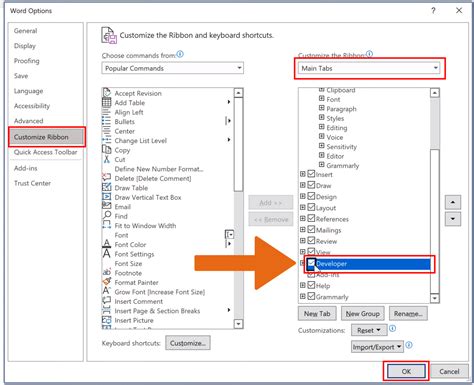Image resolution: width=474 pixels, height=385 pixels.
Task: Expand the Styles group node
Action: [321, 117]
